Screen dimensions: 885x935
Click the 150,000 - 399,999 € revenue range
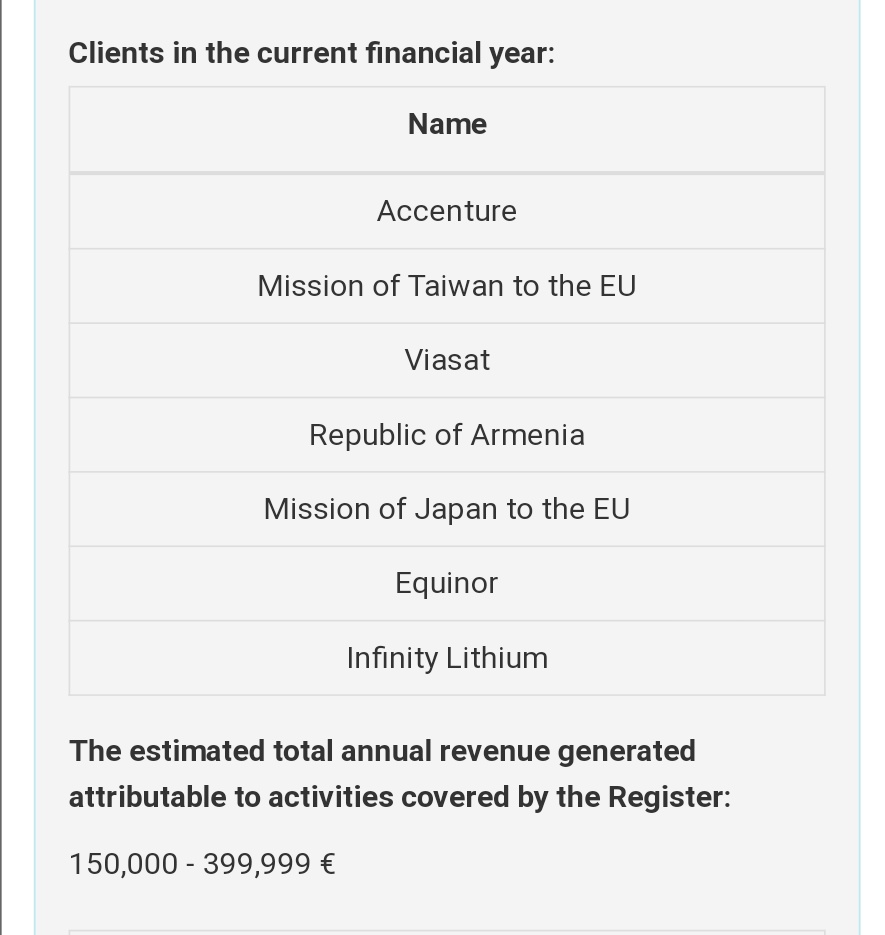(x=202, y=864)
